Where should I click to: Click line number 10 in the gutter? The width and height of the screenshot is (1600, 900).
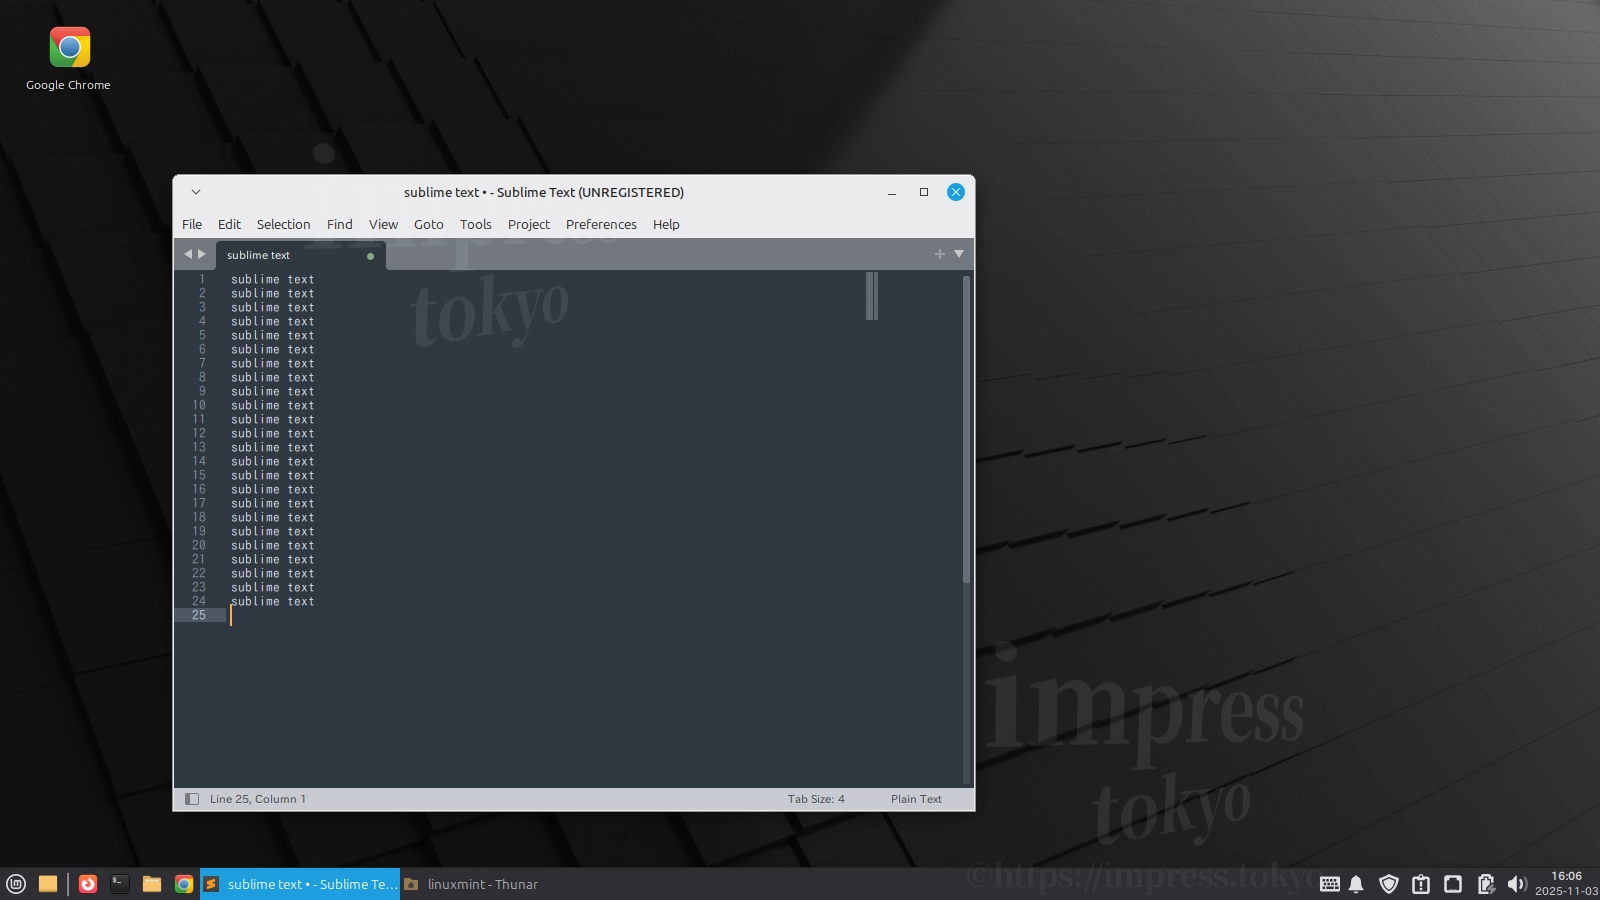(199, 406)
